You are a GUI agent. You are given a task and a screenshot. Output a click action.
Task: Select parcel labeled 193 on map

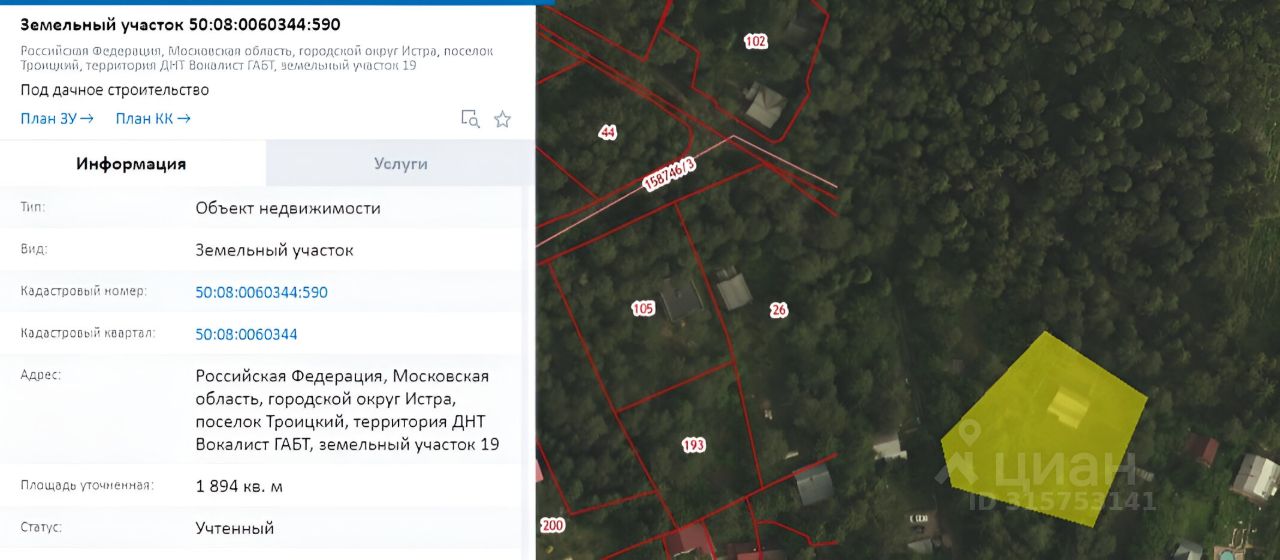(x=693, y=445)
